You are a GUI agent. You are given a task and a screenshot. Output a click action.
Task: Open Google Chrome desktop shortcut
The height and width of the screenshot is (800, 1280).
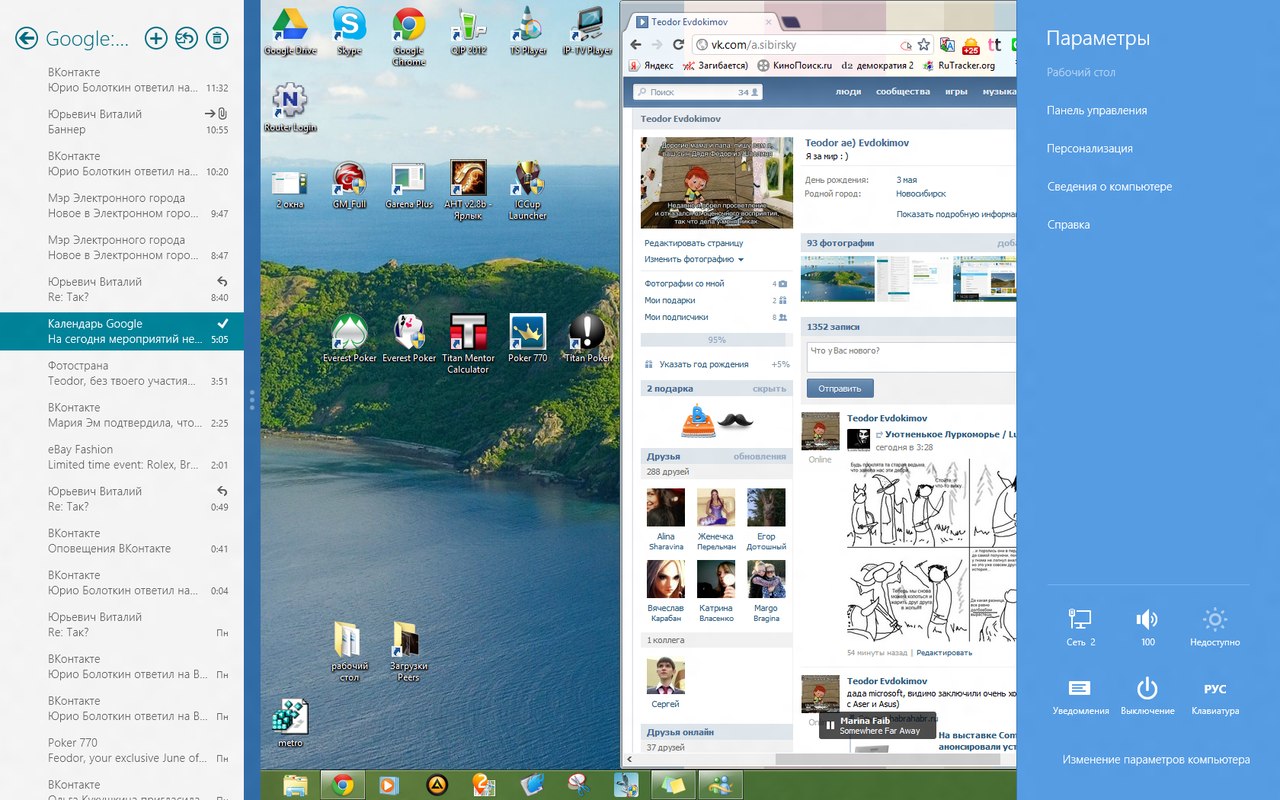tap(408, 36)
